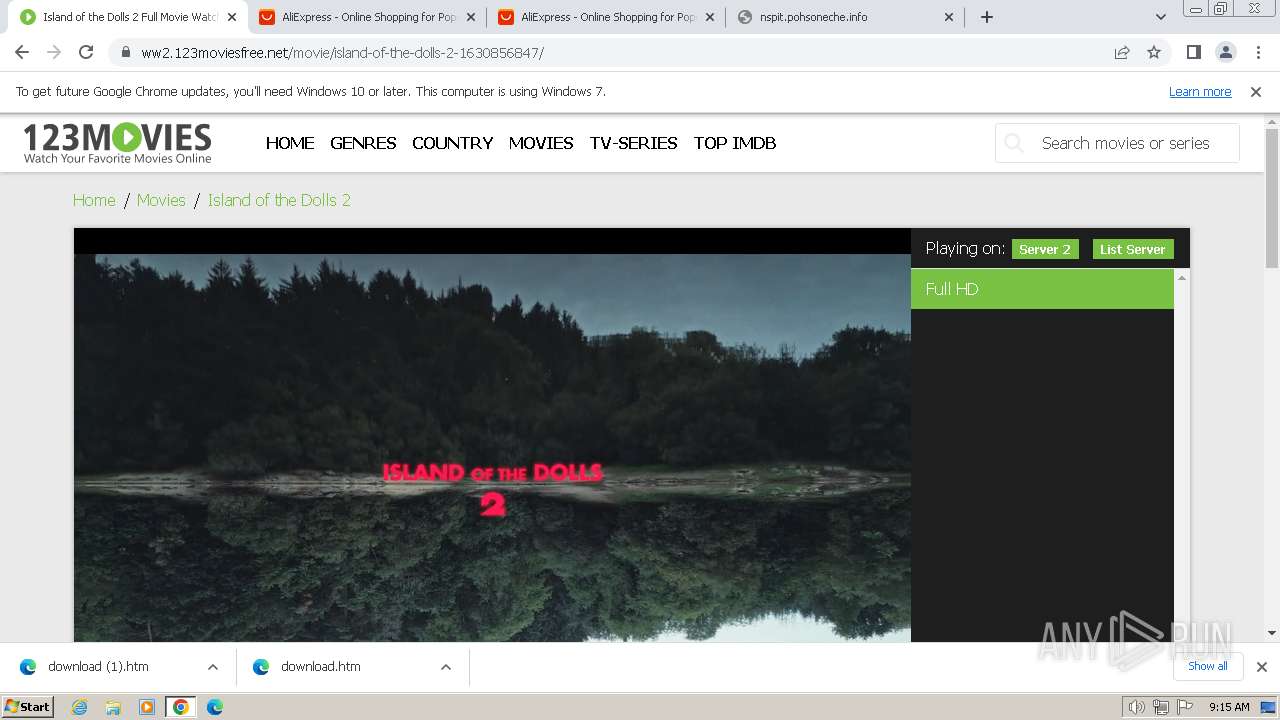Click the page scrollbar down arrow

click(x=1272, y=632)
